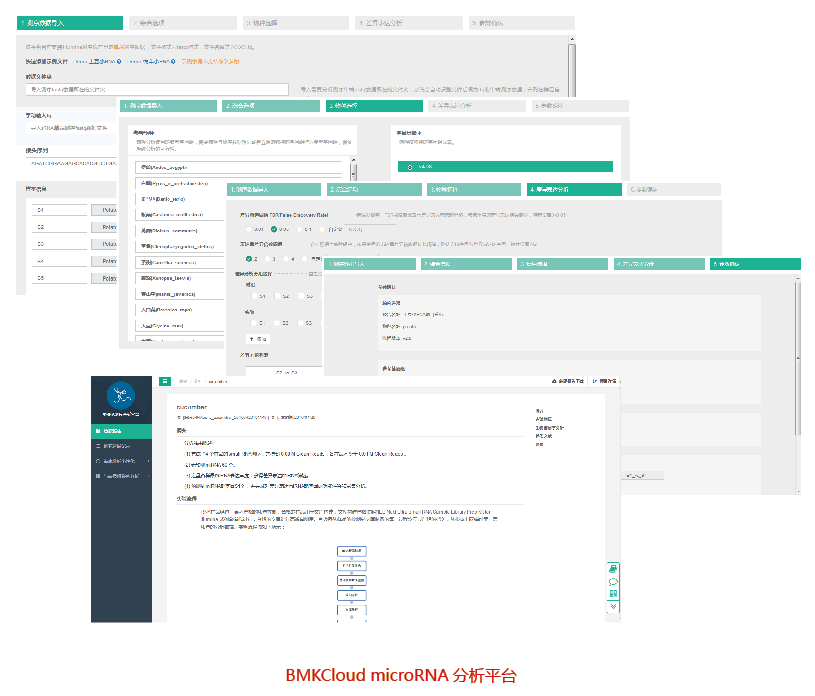Click the BMKCloud logo in dark sidebar
The image size is (815, 696).
(119, 396)
